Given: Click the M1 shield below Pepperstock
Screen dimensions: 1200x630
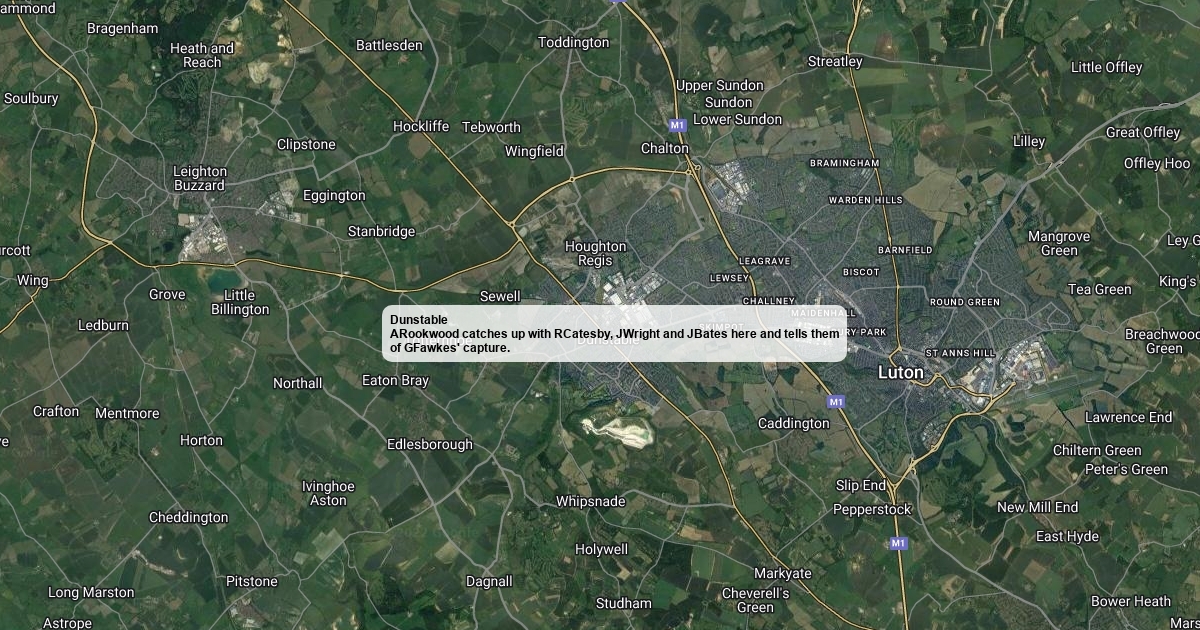Looking at the screenshot, I should click(x=898, y=543).
